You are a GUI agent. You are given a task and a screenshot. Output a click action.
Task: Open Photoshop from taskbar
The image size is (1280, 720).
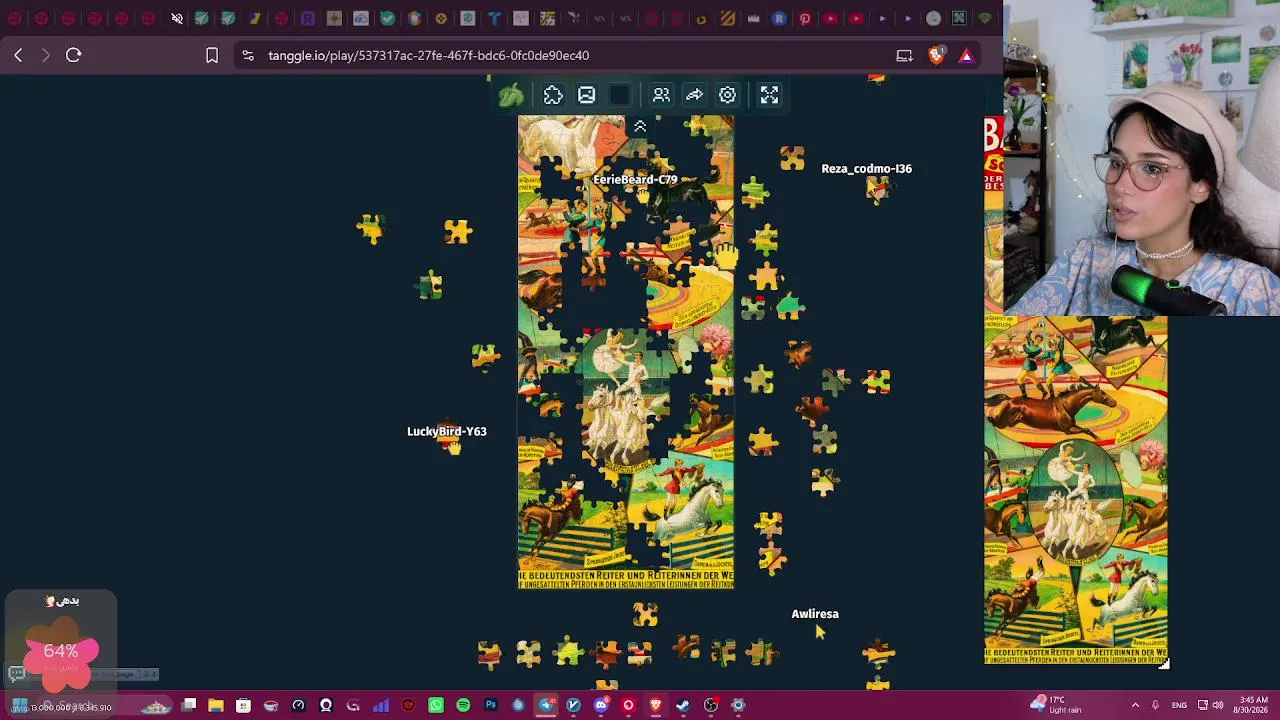(491, 705)
